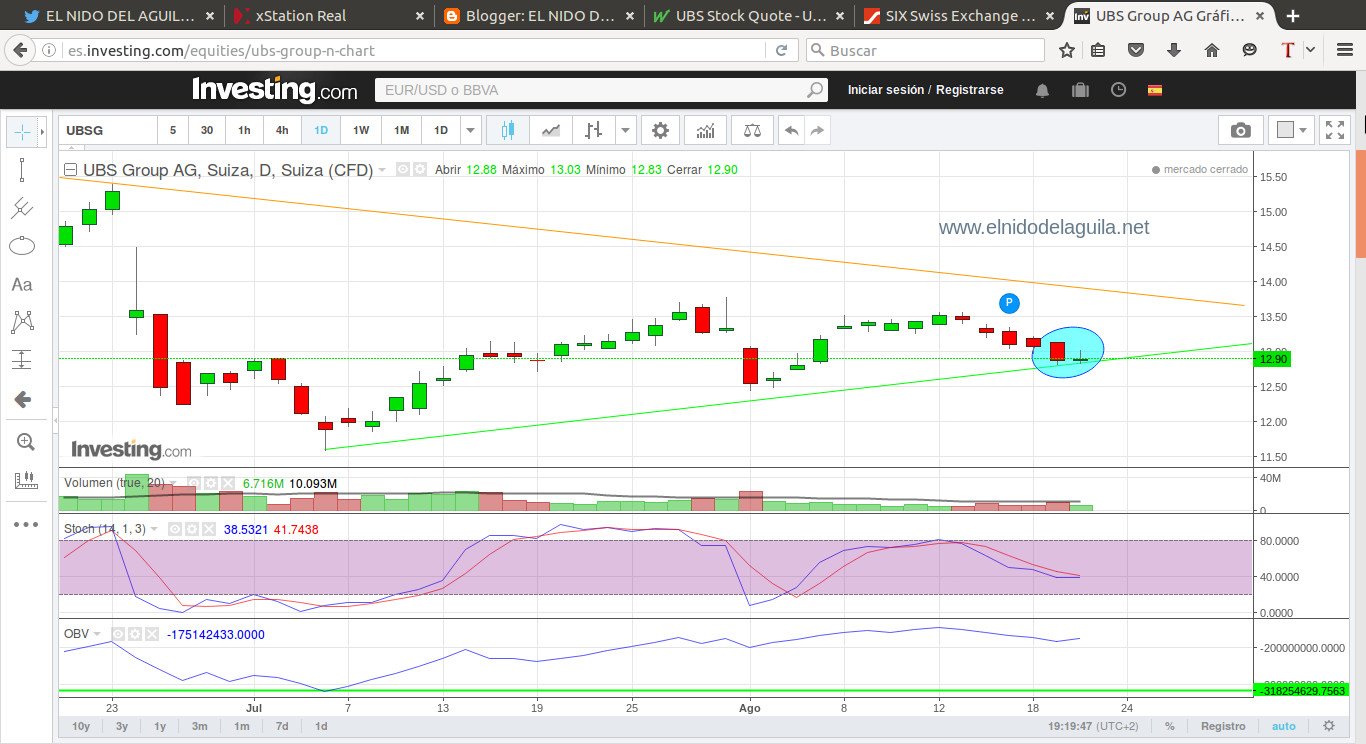Select the XABCD pattern tool

22,322
